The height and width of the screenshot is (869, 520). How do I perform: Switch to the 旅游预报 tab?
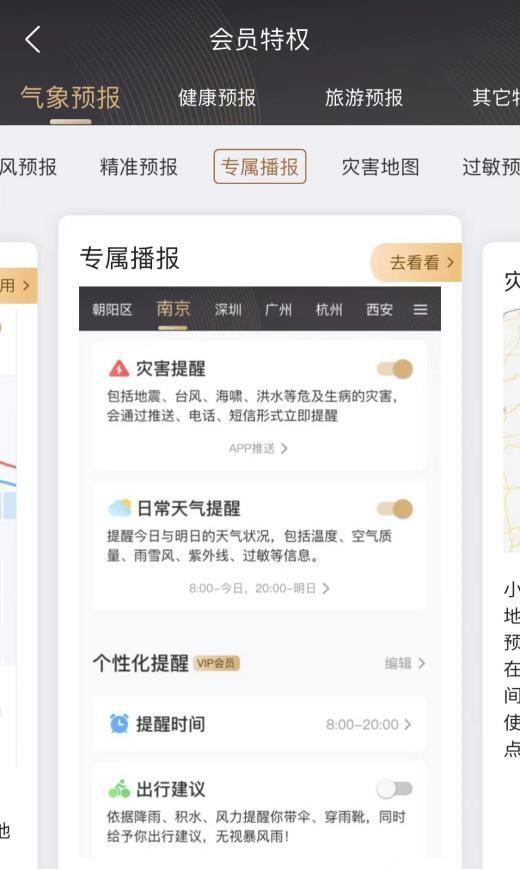coord(364,98)
